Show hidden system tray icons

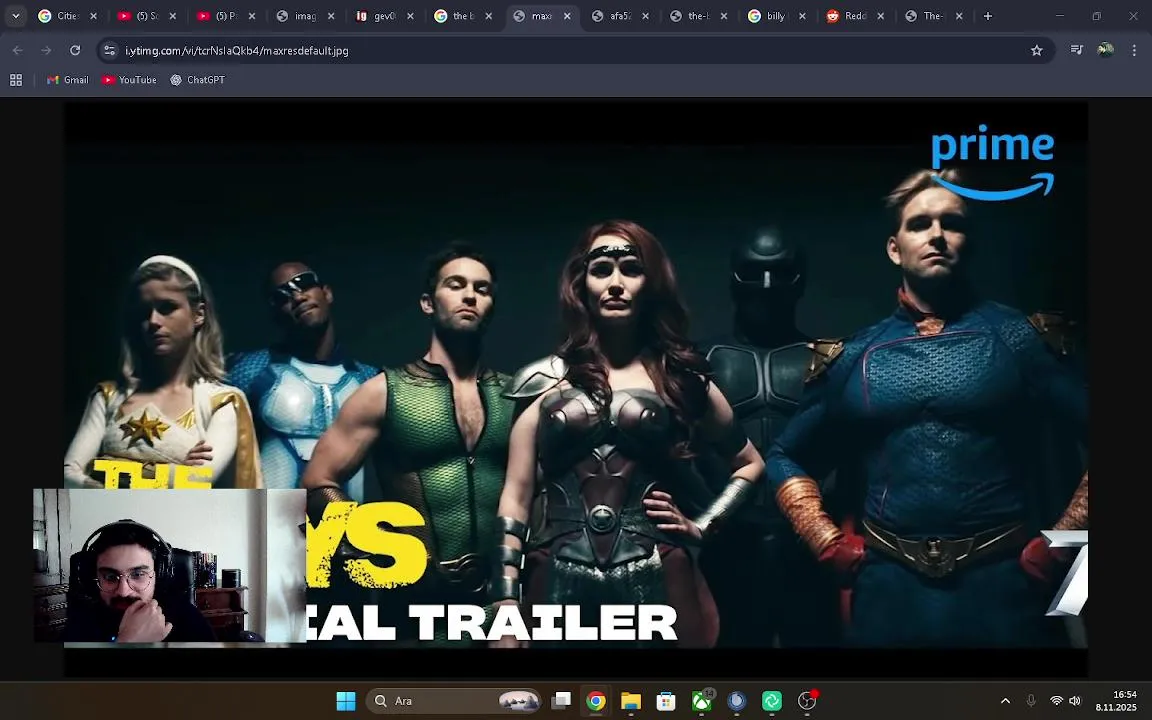1005,701
